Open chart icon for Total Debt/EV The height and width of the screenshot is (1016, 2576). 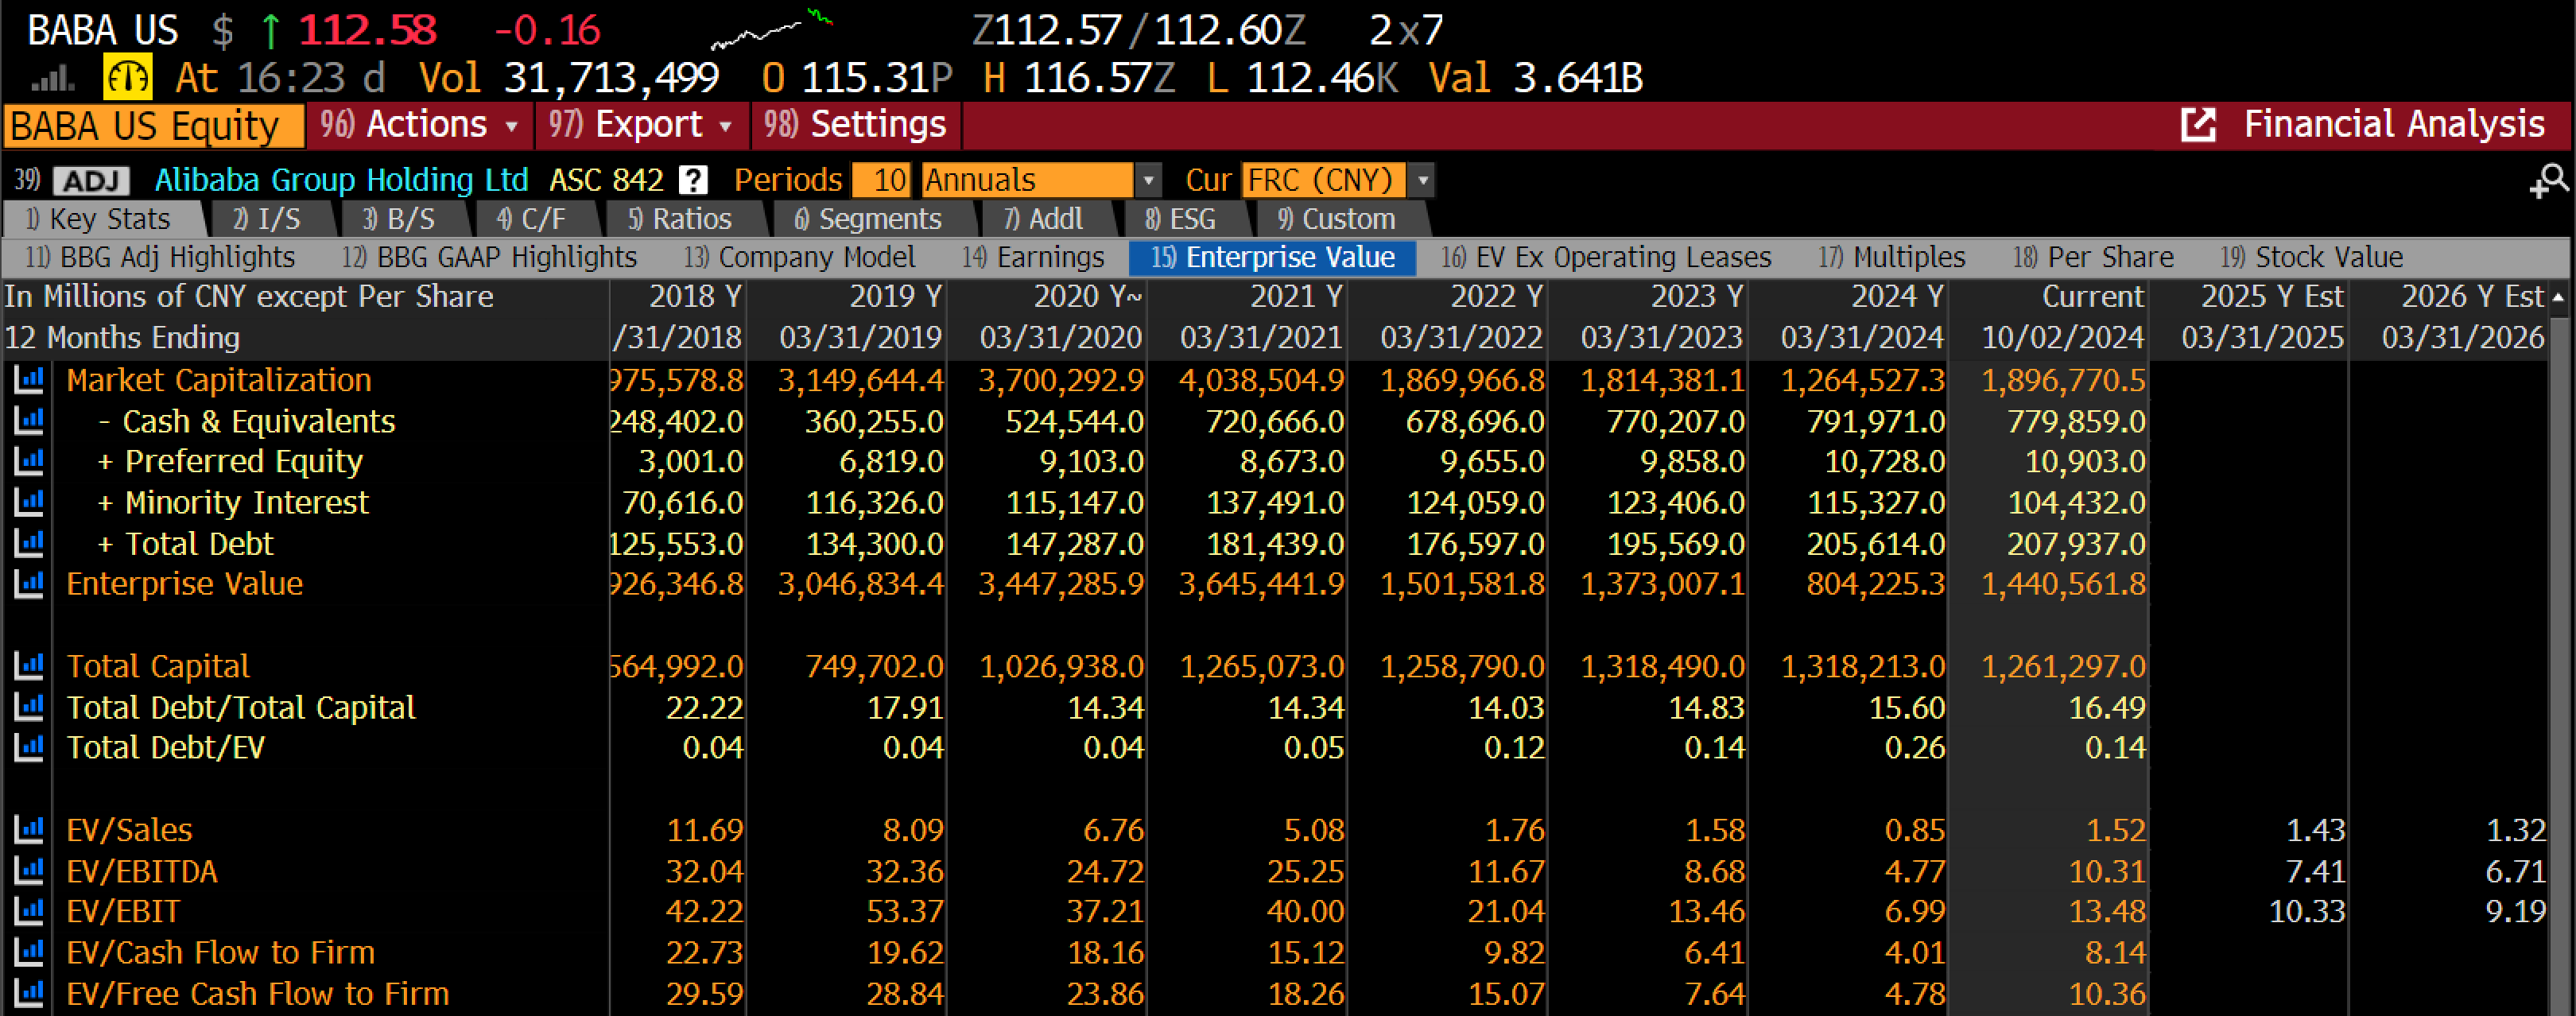click(x=29, y=748)
